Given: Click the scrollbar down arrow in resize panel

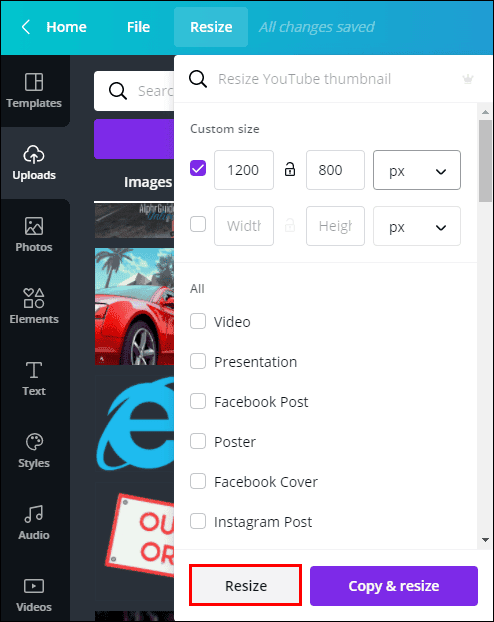Looking at the screenshot, I should 485,540.
